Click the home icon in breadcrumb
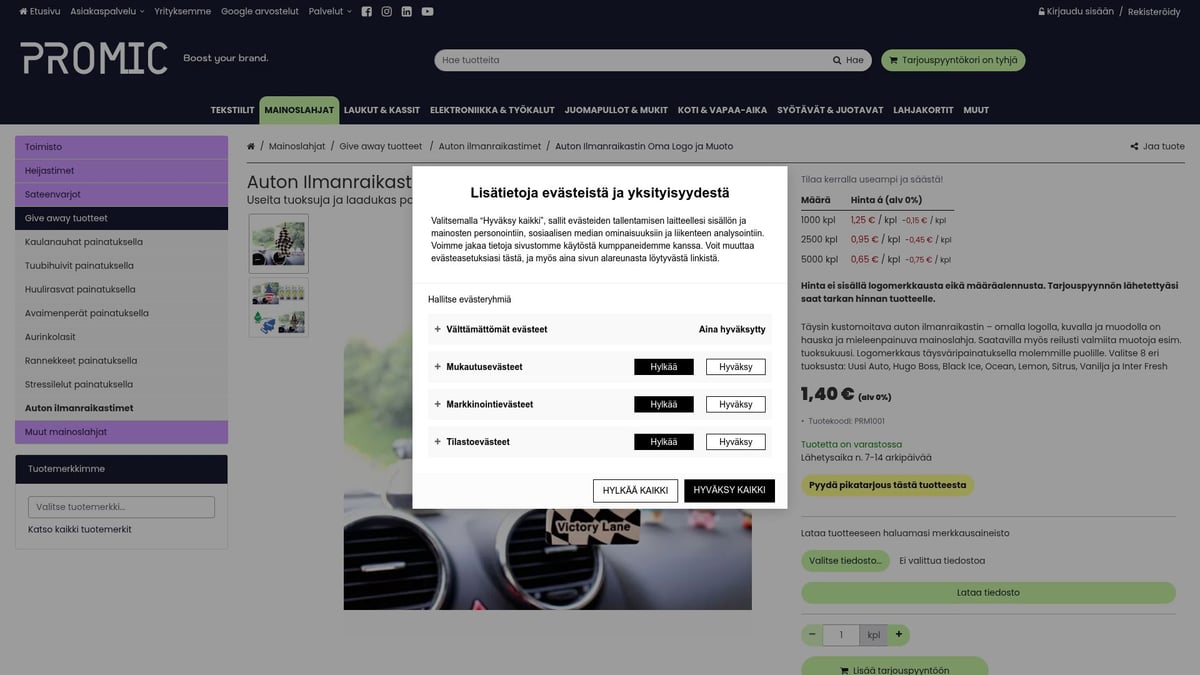The width and height of the screenshot is (1200, 675). coord(251,146)
